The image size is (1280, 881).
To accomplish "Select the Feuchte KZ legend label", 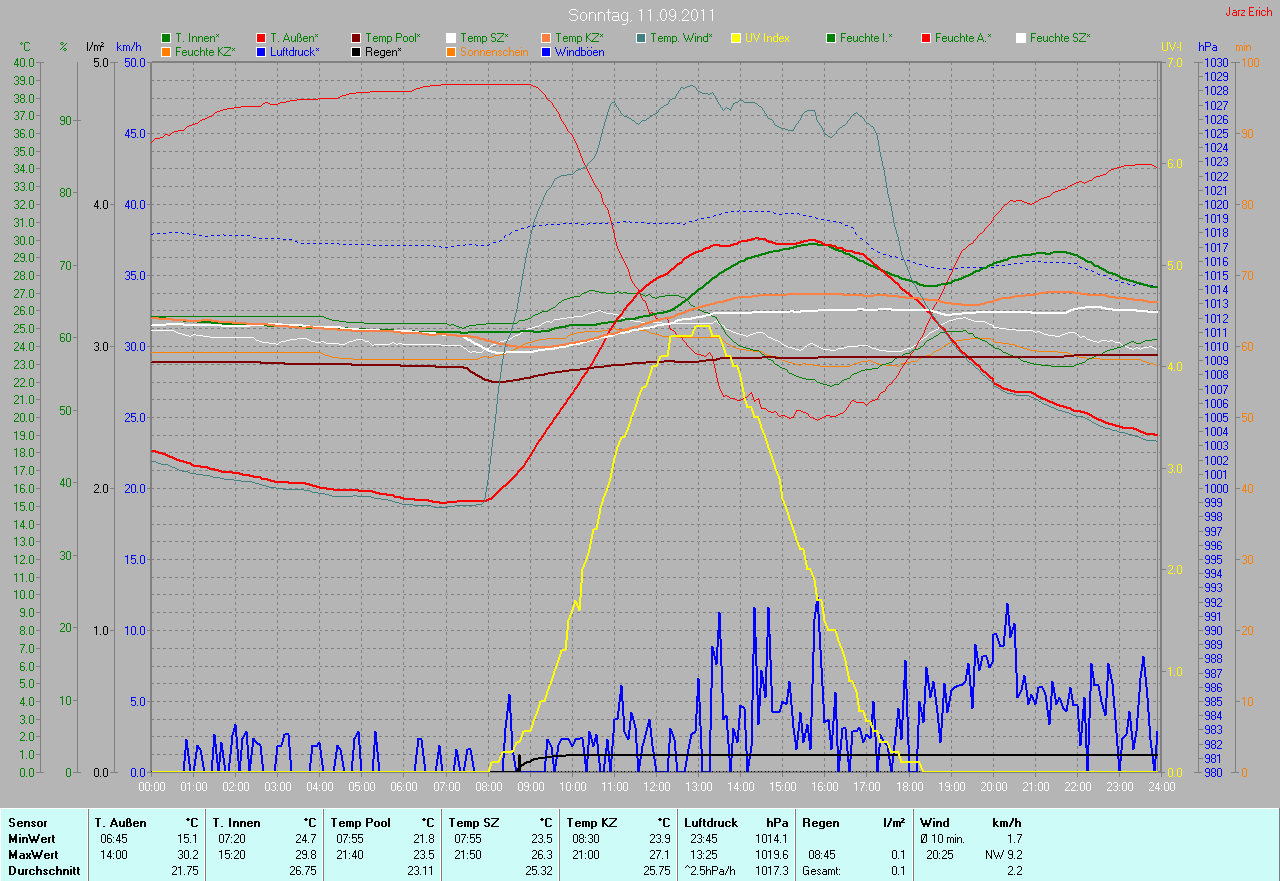I will [x=204, y=52].
